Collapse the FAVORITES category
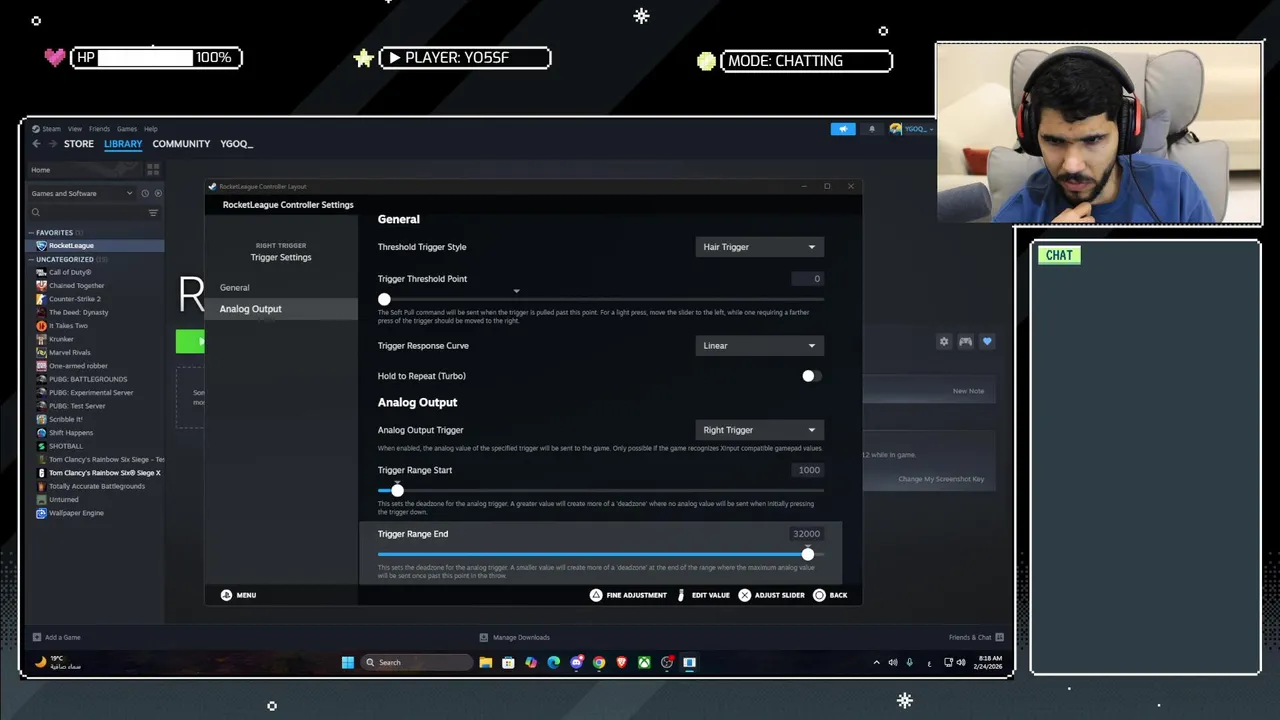1280x720 pixels. (x=33, y=233)
